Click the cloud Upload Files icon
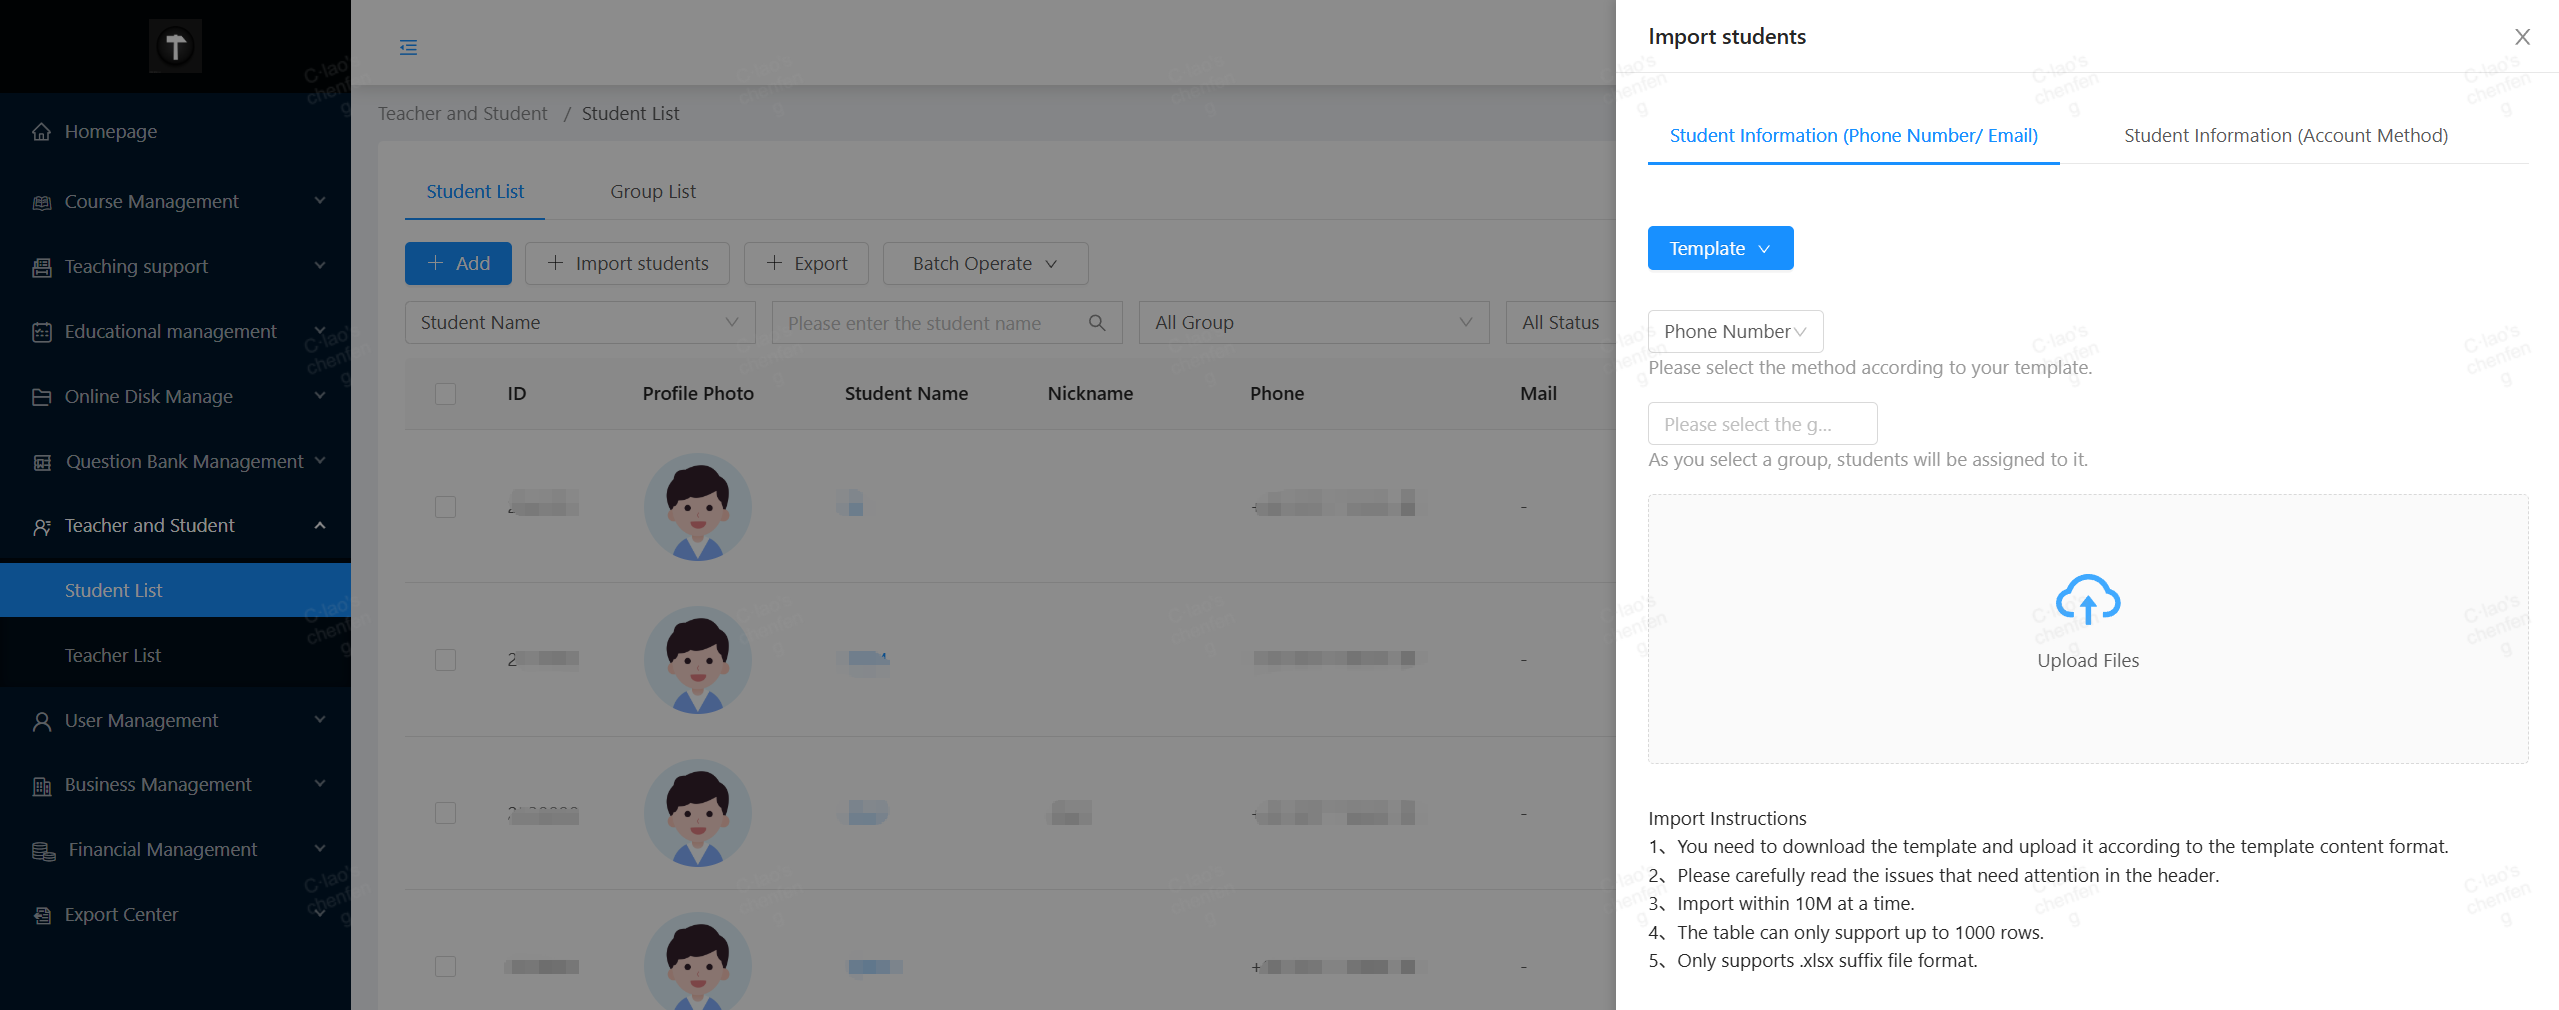The image size is (2559, 1010). click(2087, 599)
